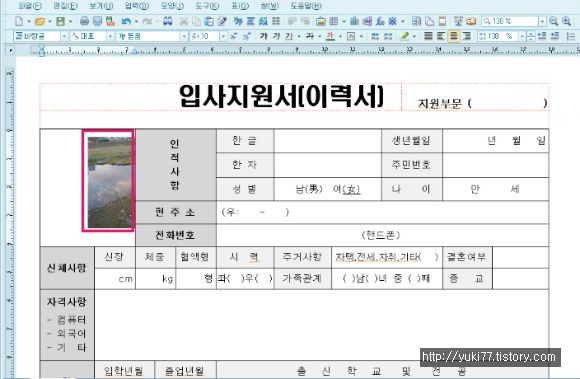Click the 결혼여부 cell
Viewport: 580px width, 379px height.
467,257
